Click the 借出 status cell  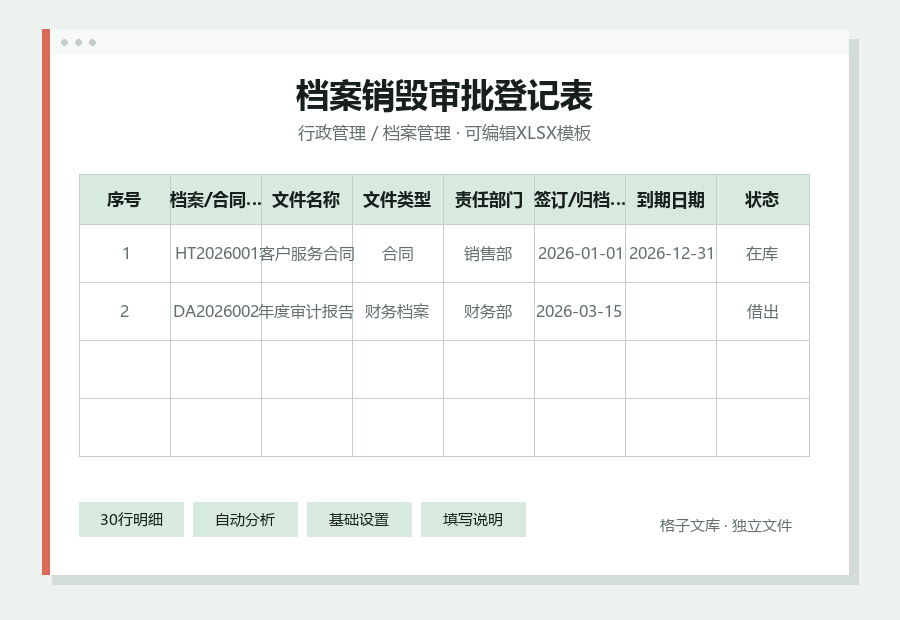762,312
